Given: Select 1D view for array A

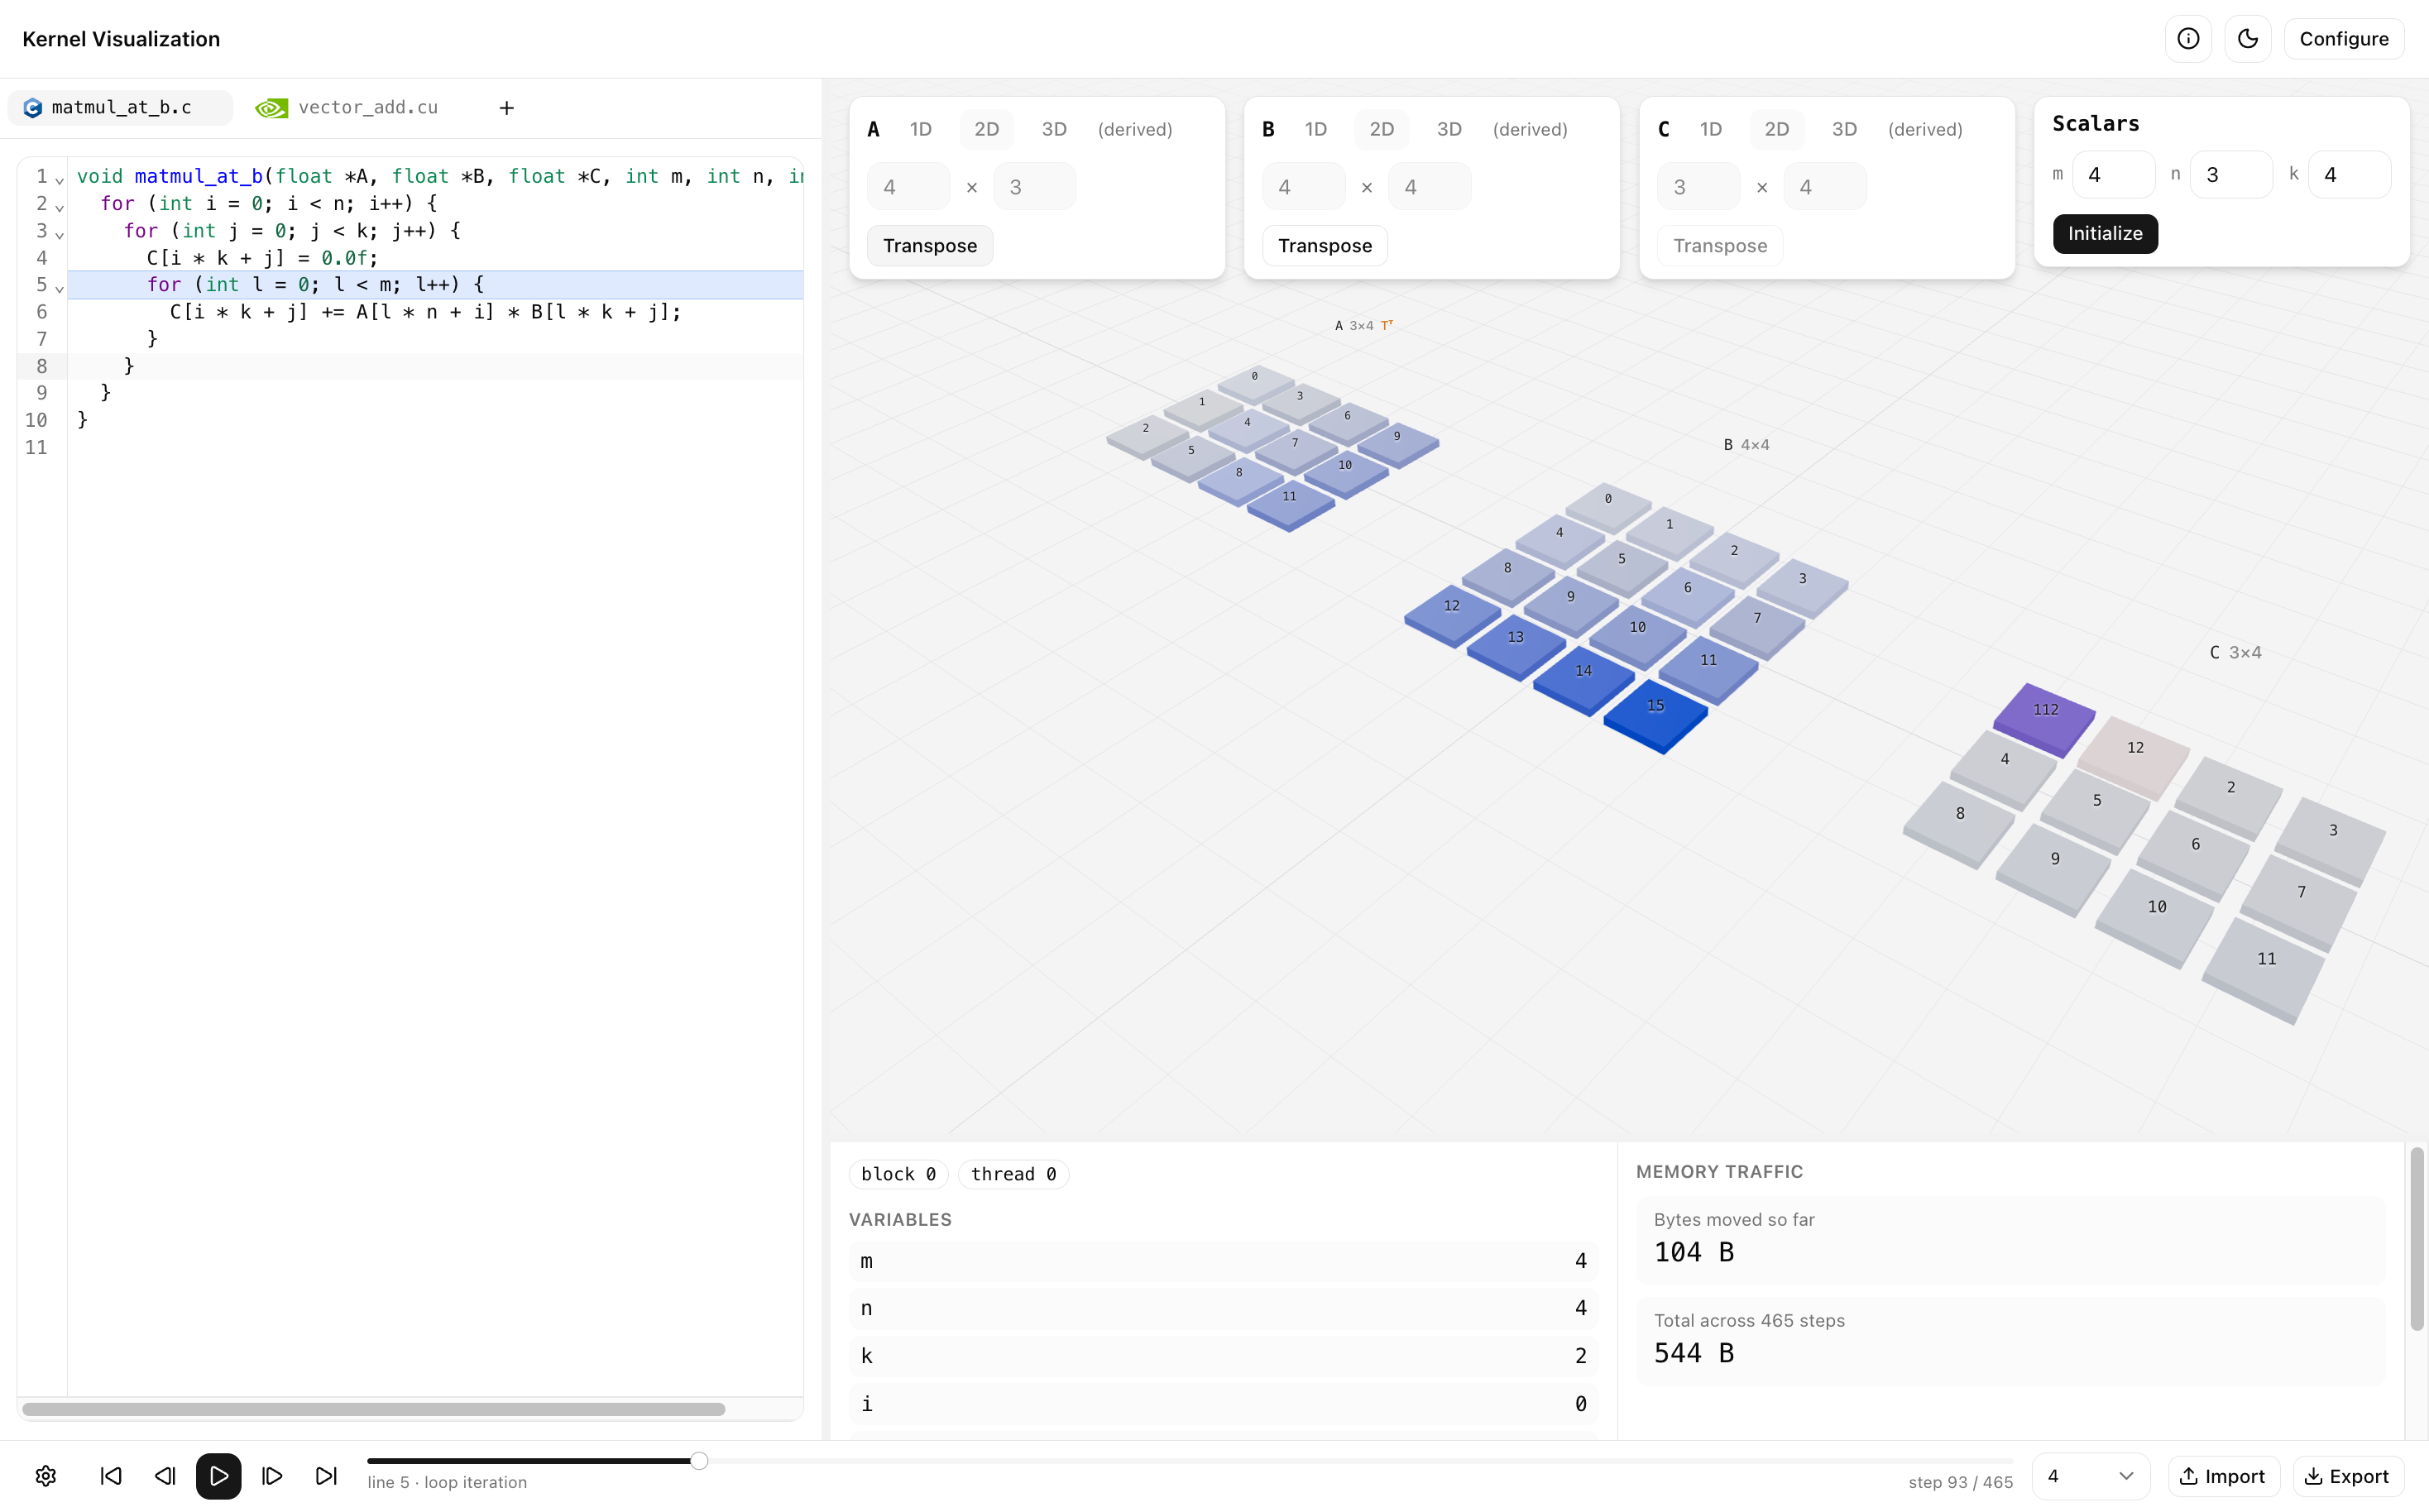Looking at the screenshot, I should [x=921, y=129].
